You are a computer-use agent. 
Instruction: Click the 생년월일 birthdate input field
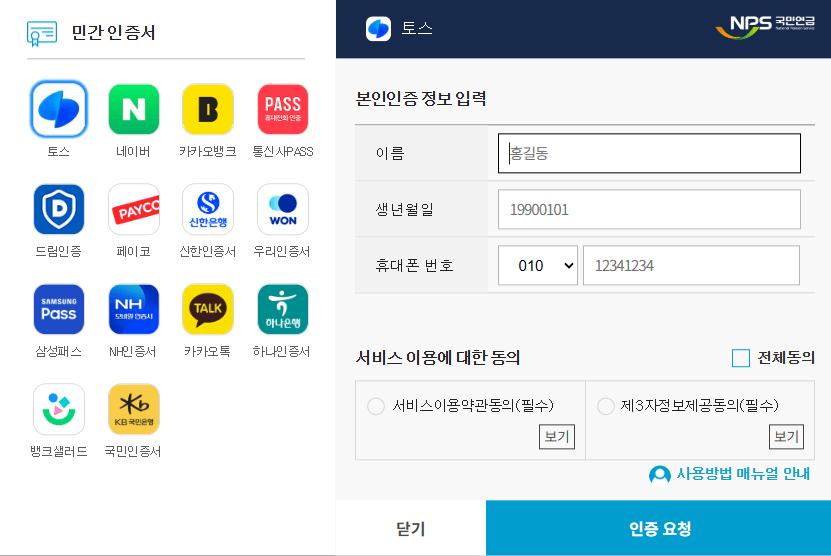[x=649, y=209]
